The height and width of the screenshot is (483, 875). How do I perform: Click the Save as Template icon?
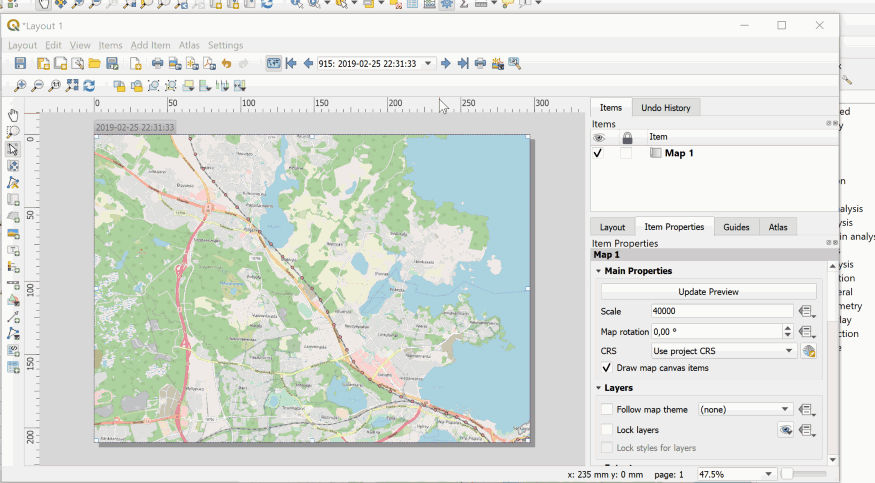112,64
